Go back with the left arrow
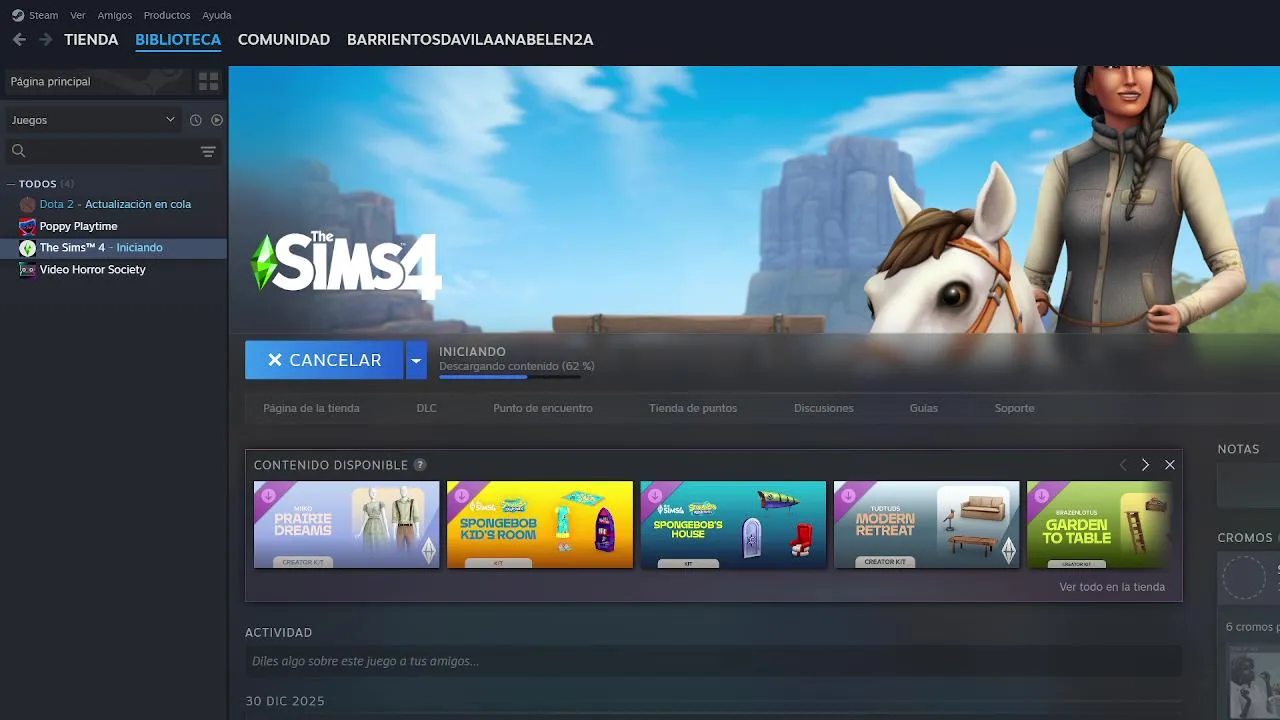Image resolution: width=1280 pixels, height=720 pixels. point(19,40)
